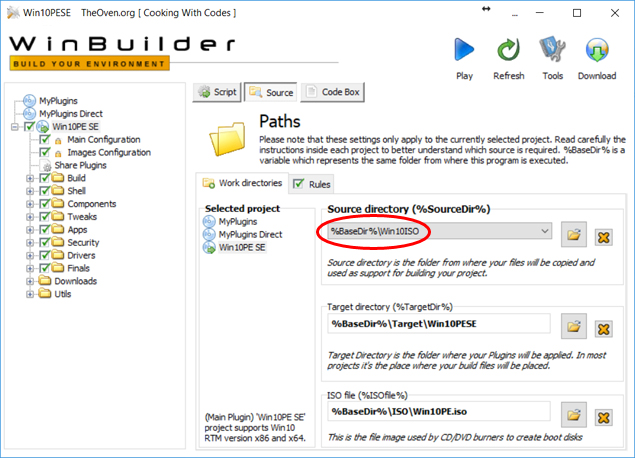Expand the Security folder node
This screenshot has height=458, width=635.
point(30,243)
